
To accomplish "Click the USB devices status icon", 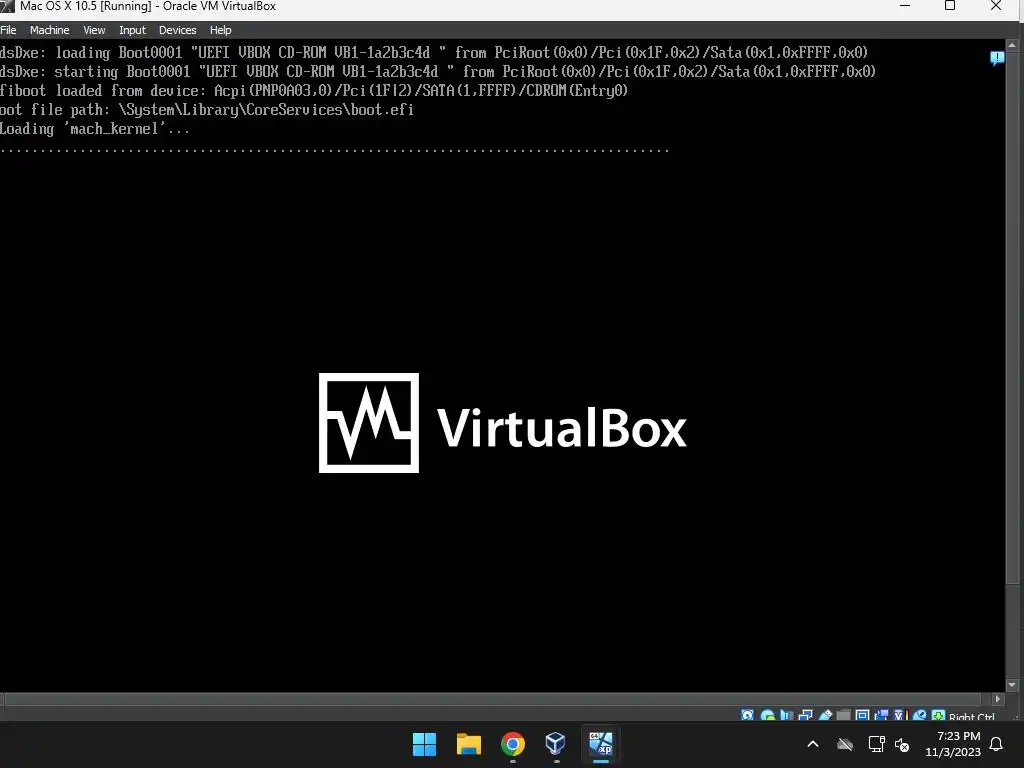I will [825, 715].
